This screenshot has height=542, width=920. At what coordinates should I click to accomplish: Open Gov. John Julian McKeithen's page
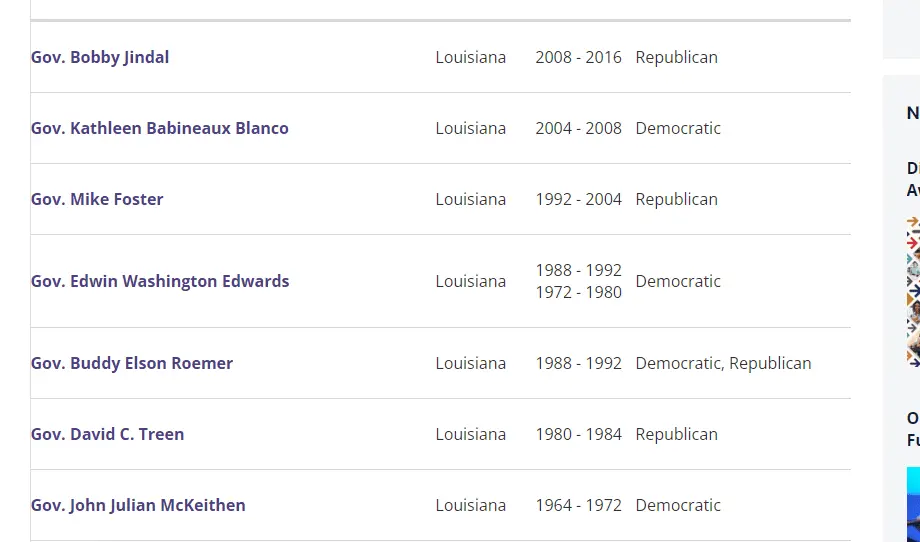[x=138, y=505]
